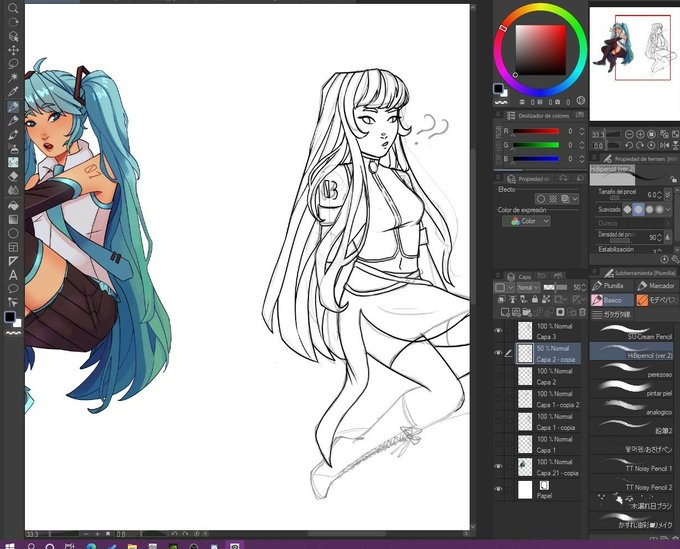
Task: Hide layer Capa 3
Action: [x=498, y=331]
